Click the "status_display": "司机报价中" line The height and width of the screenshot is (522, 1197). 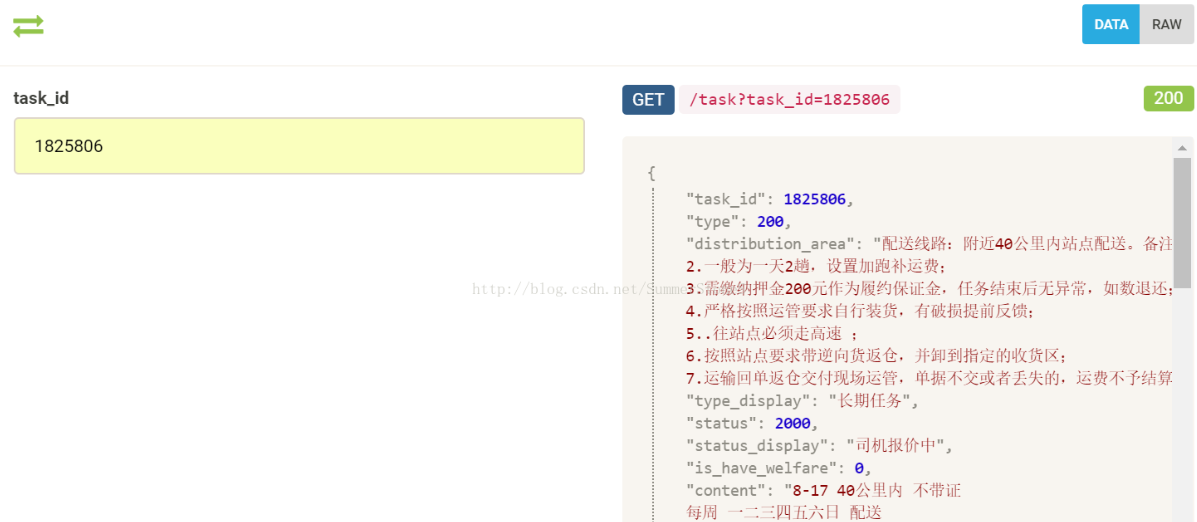820,444
